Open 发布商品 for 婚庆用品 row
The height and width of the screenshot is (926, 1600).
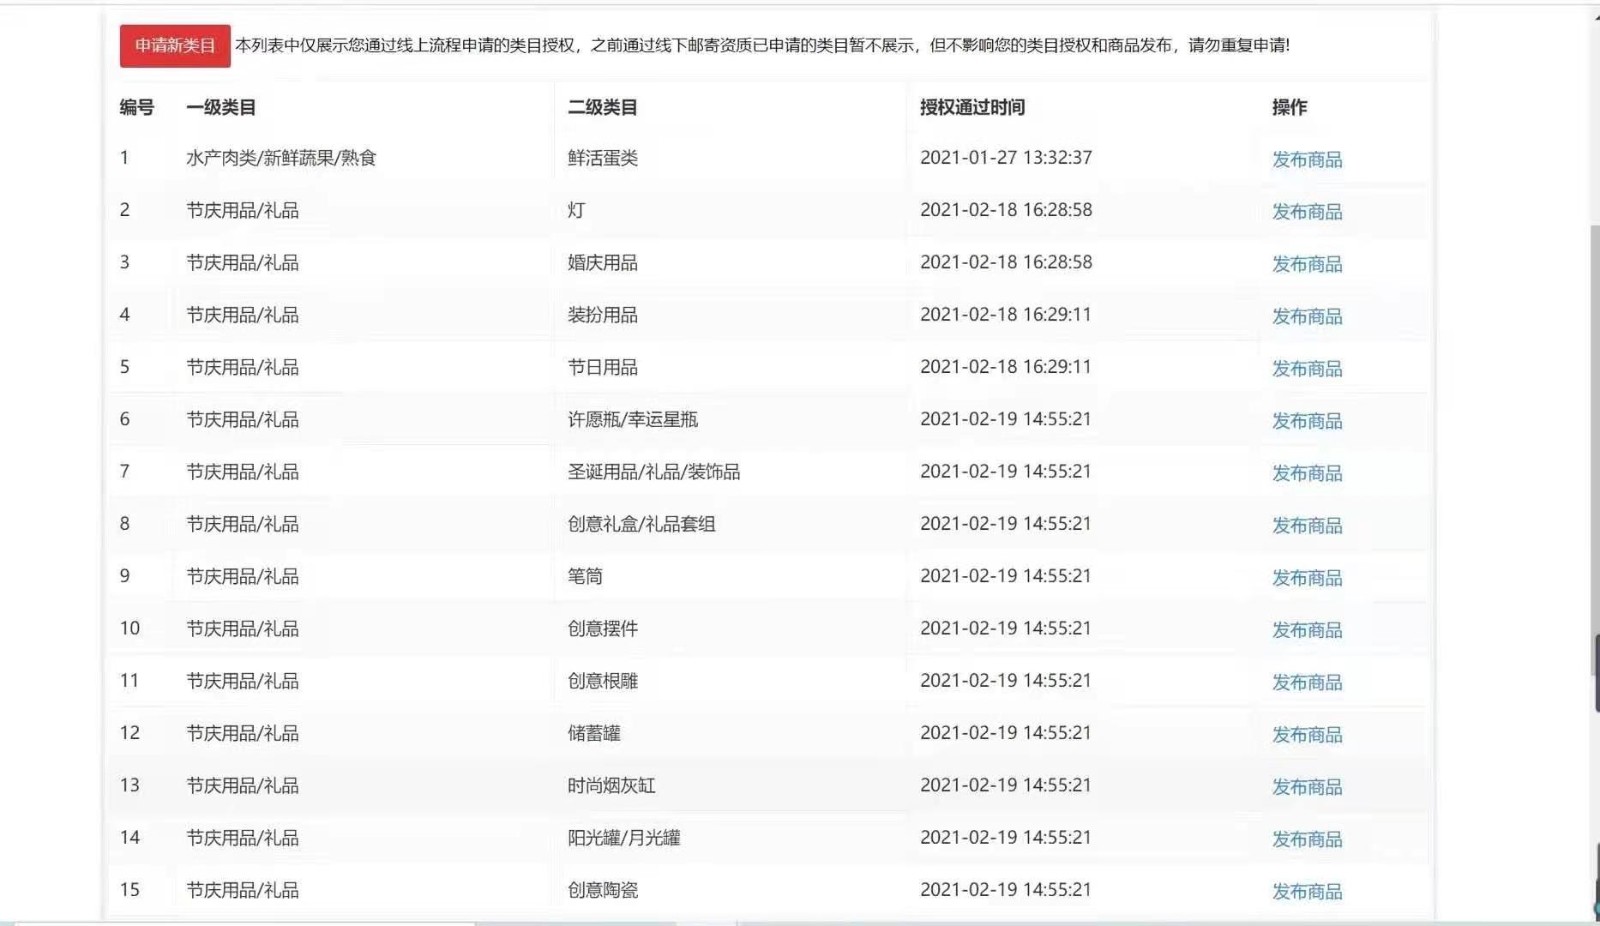click(1306, 264)
